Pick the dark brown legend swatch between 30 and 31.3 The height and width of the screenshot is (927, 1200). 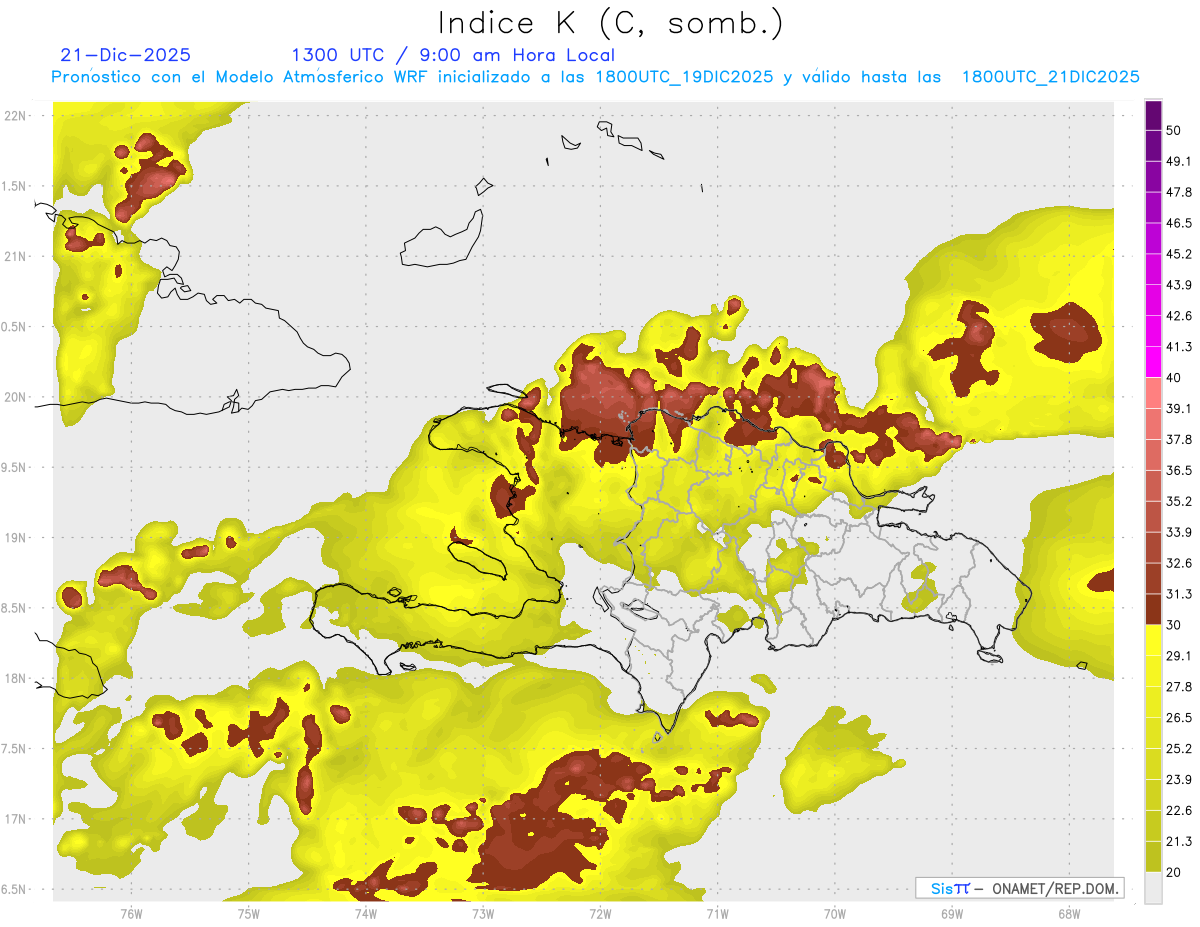[1154, 609]
